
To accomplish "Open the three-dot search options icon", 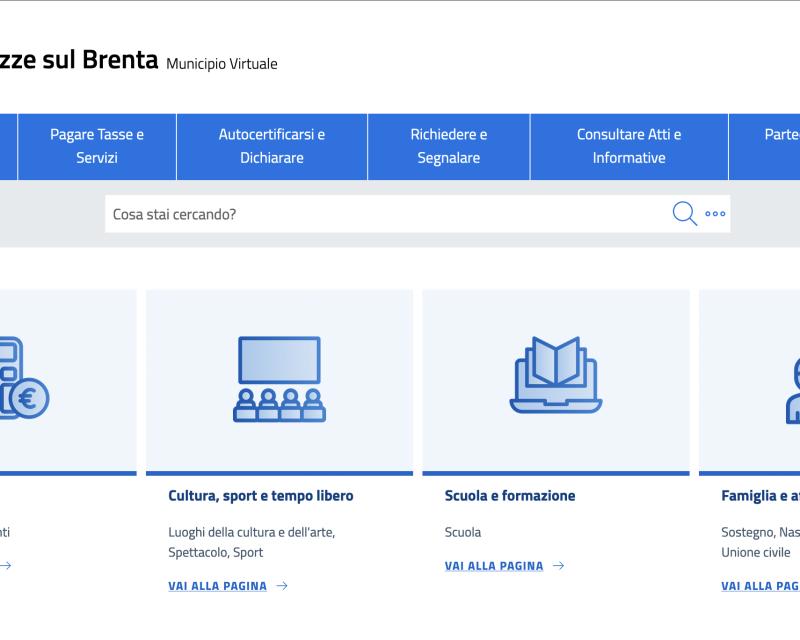I will [714, 213].
